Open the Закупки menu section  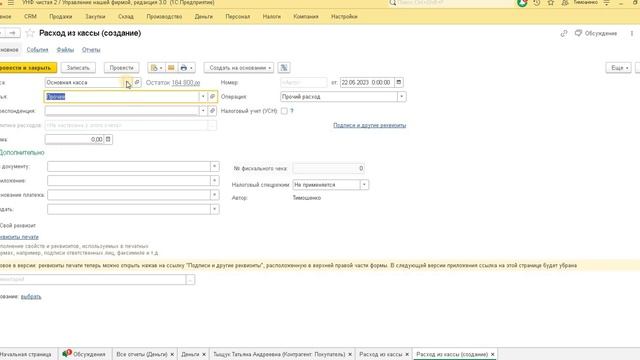click(x=95, y=17)
